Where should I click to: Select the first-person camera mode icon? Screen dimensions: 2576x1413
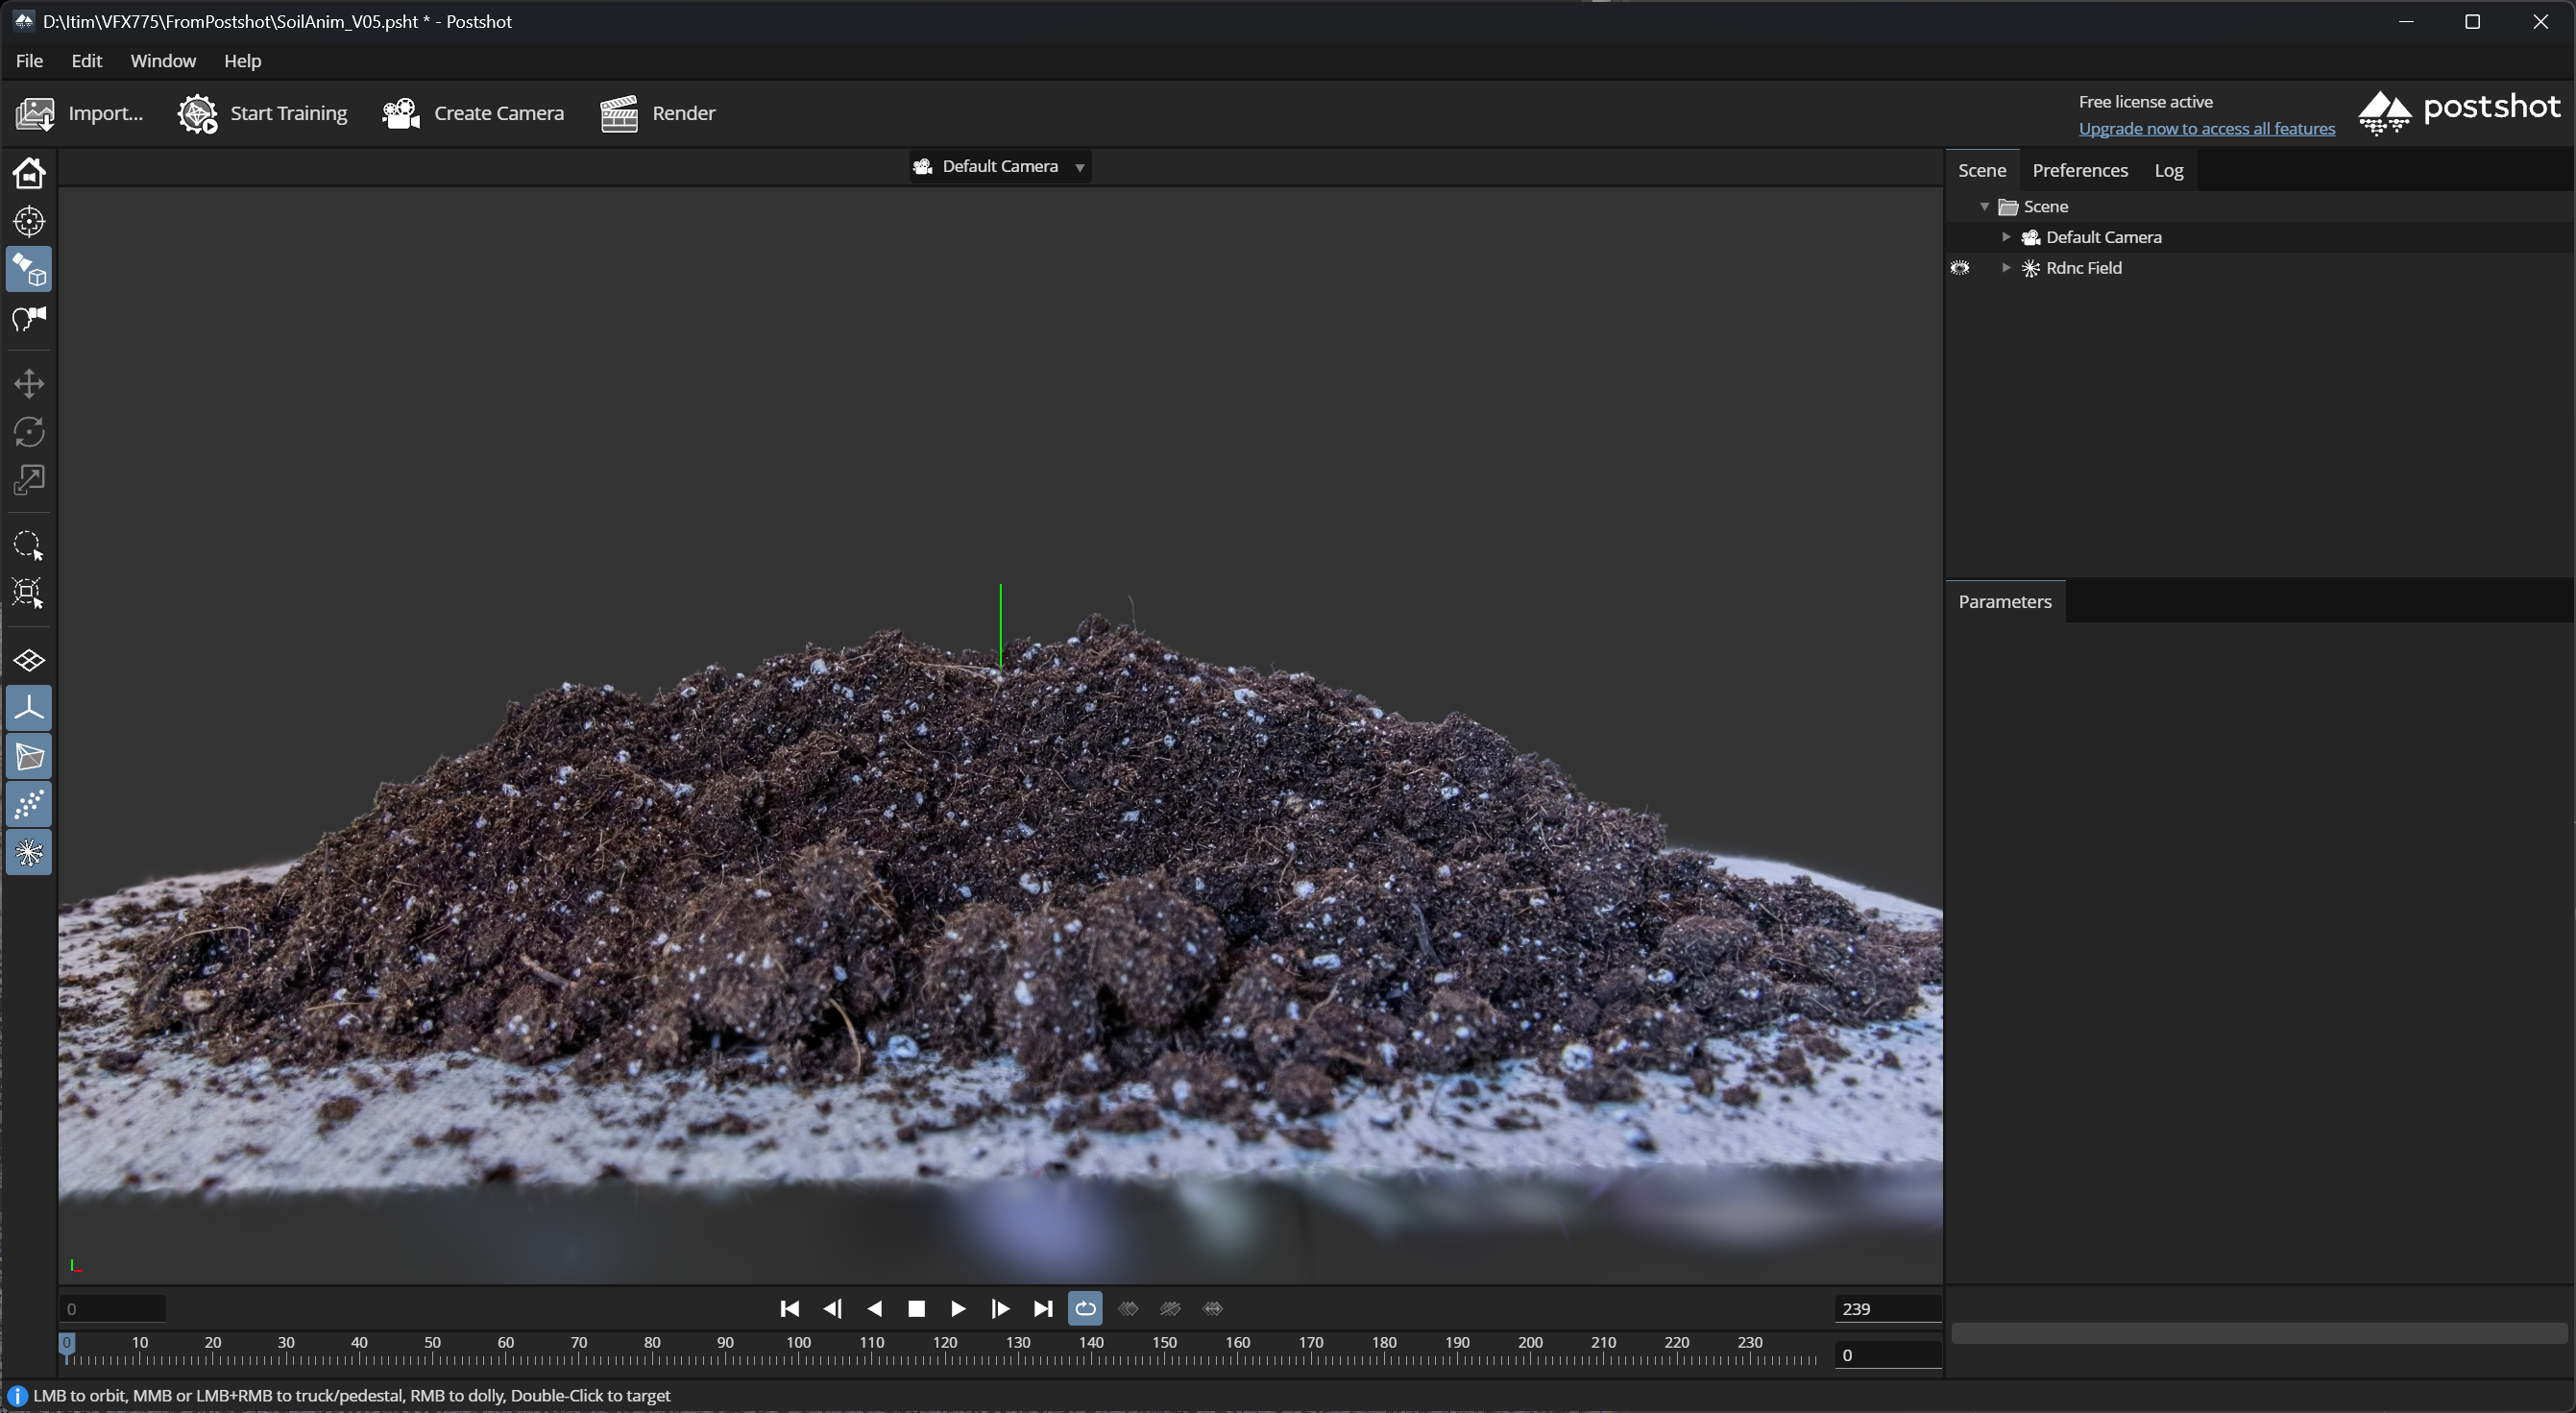(x=29, y=319)
